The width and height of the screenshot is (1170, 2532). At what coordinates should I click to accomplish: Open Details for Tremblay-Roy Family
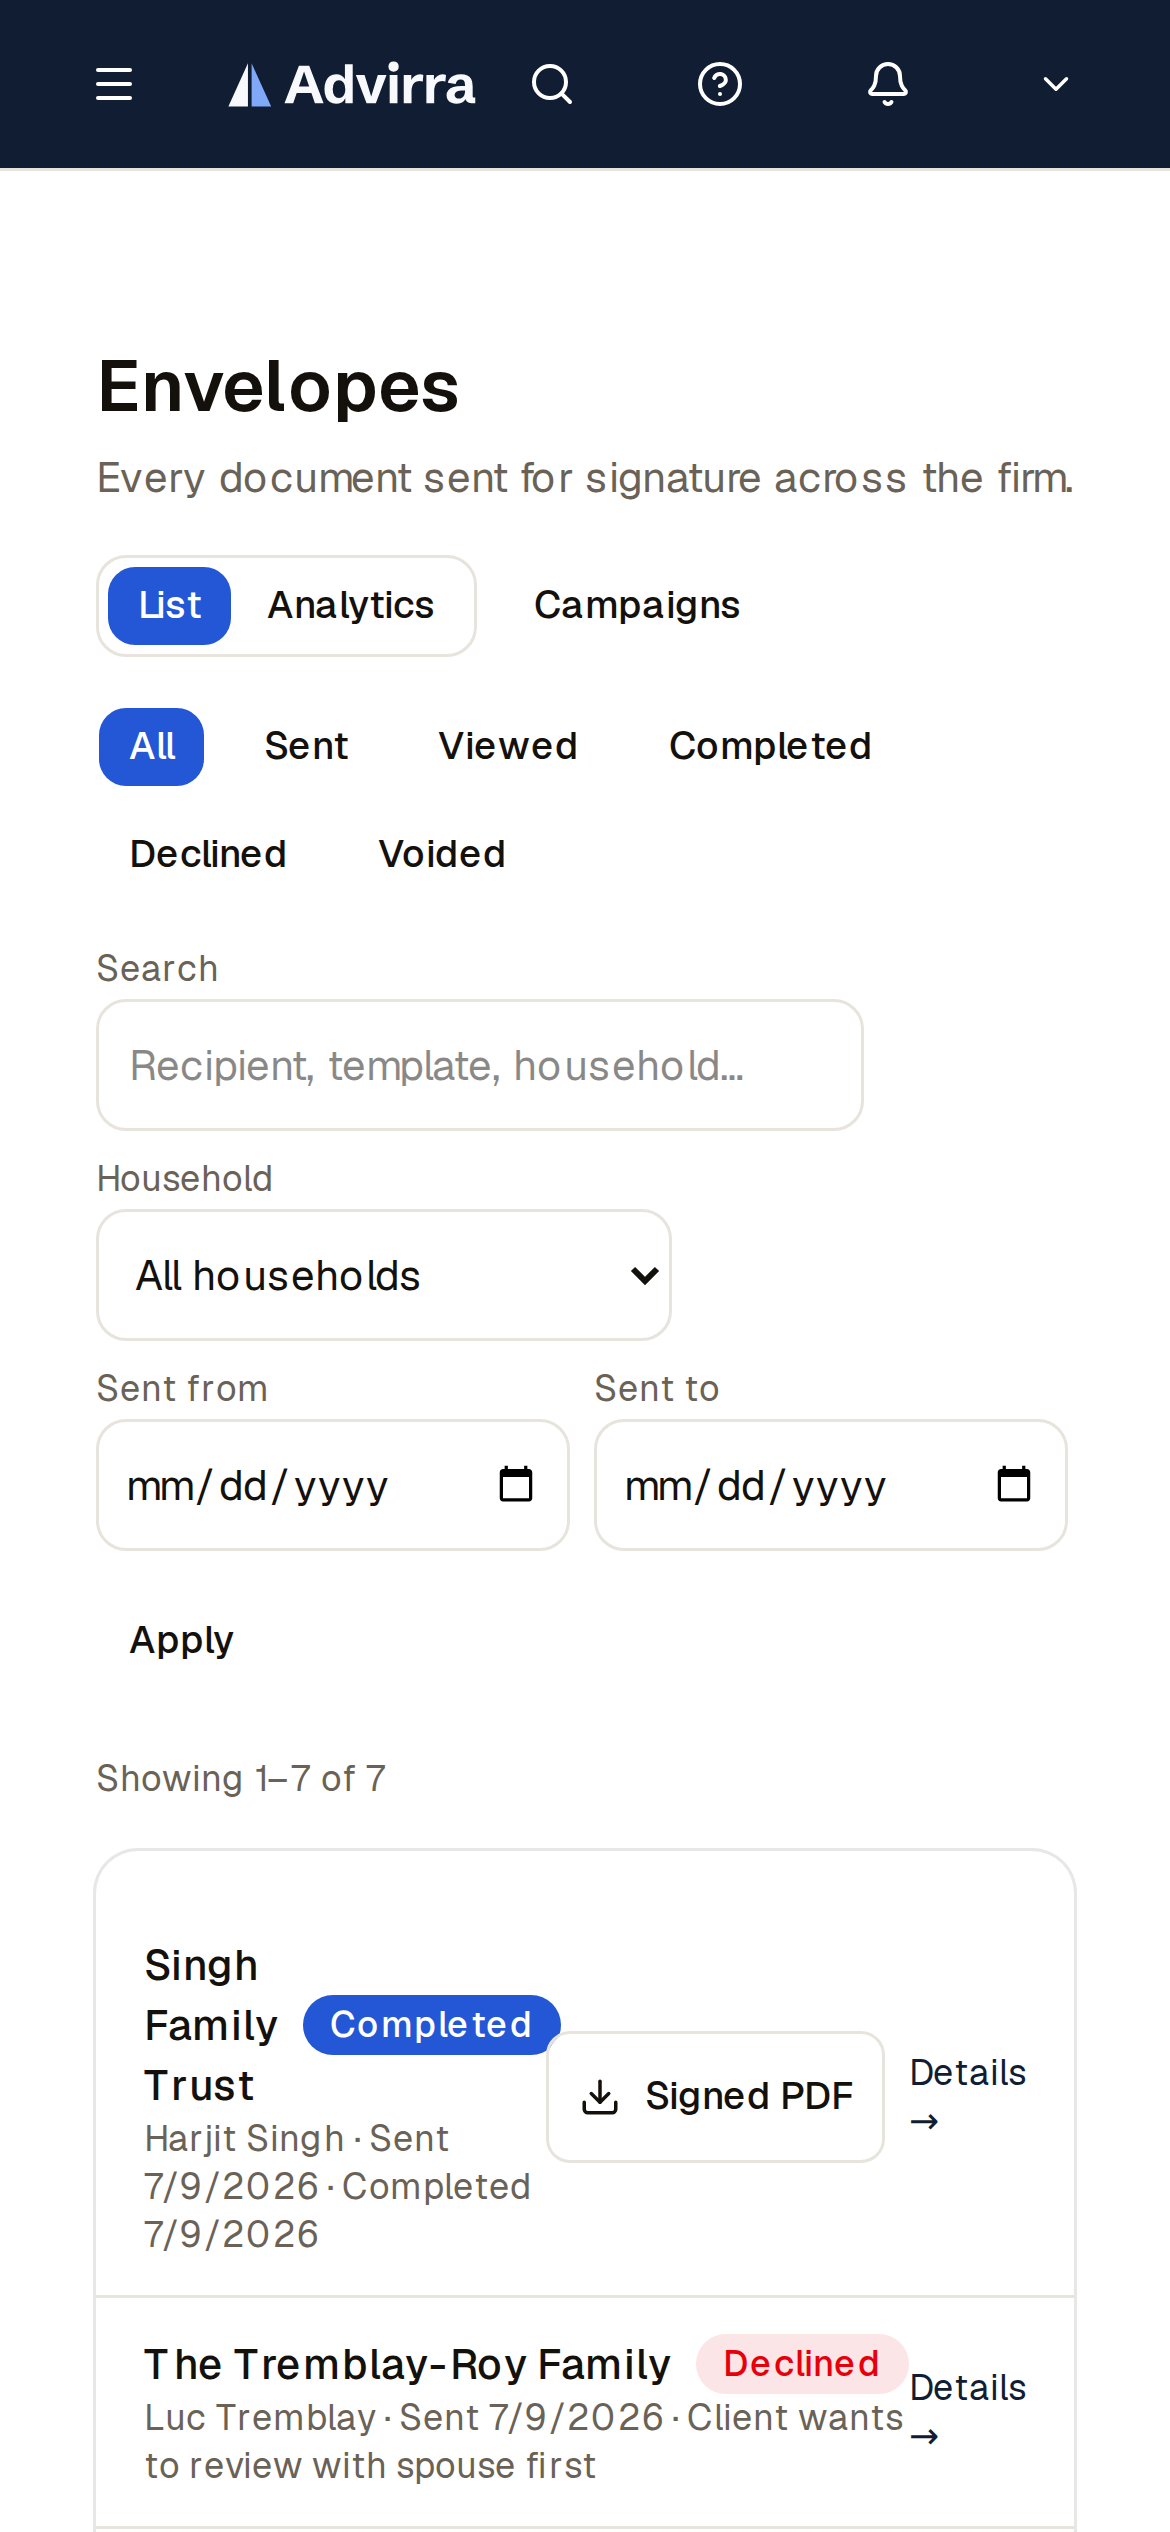pyautogui.click(x=968, y=2411)
